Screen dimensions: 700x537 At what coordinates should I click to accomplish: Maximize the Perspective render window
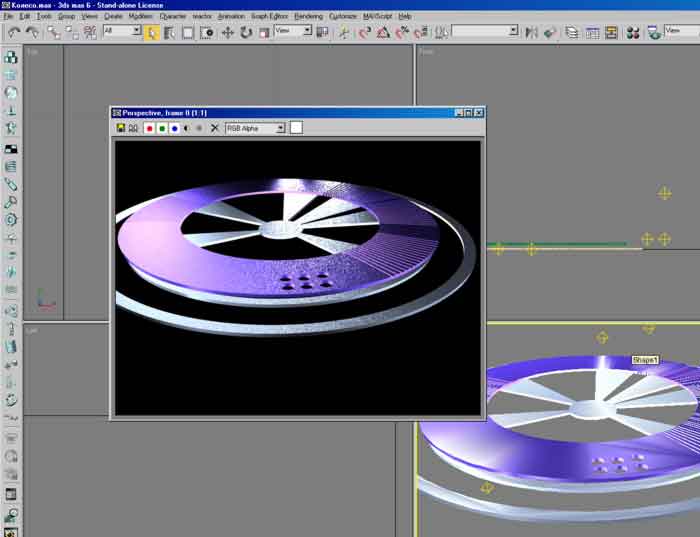468,113
